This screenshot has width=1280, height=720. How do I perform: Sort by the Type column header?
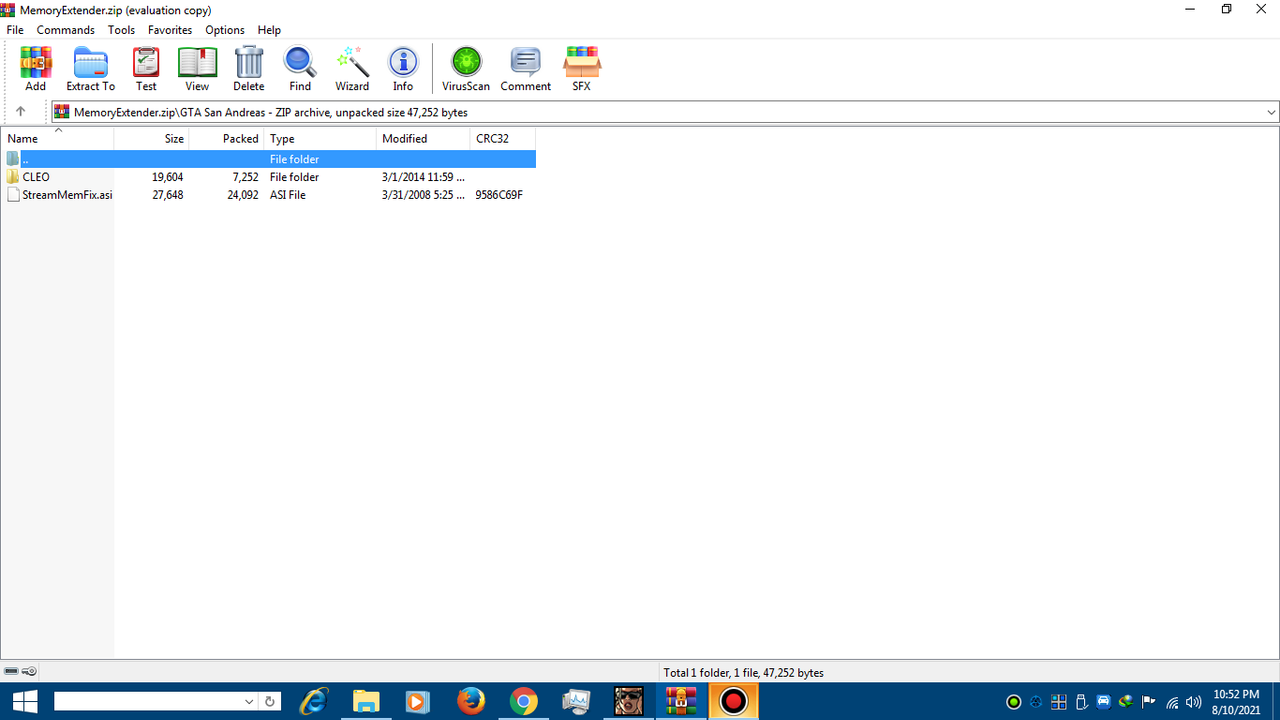point(321,138)
